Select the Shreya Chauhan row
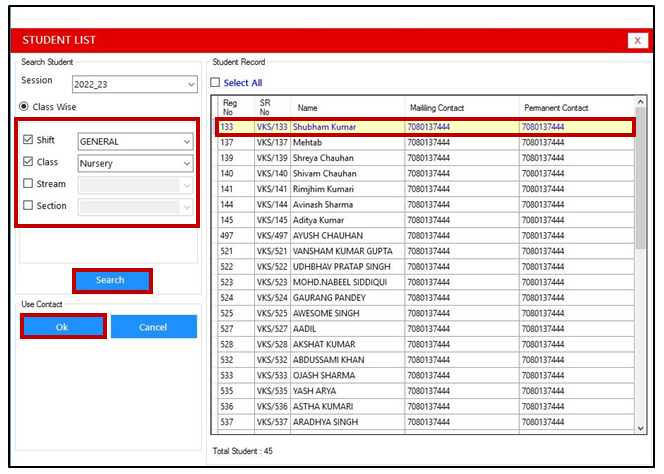 (x=426, y=158)
